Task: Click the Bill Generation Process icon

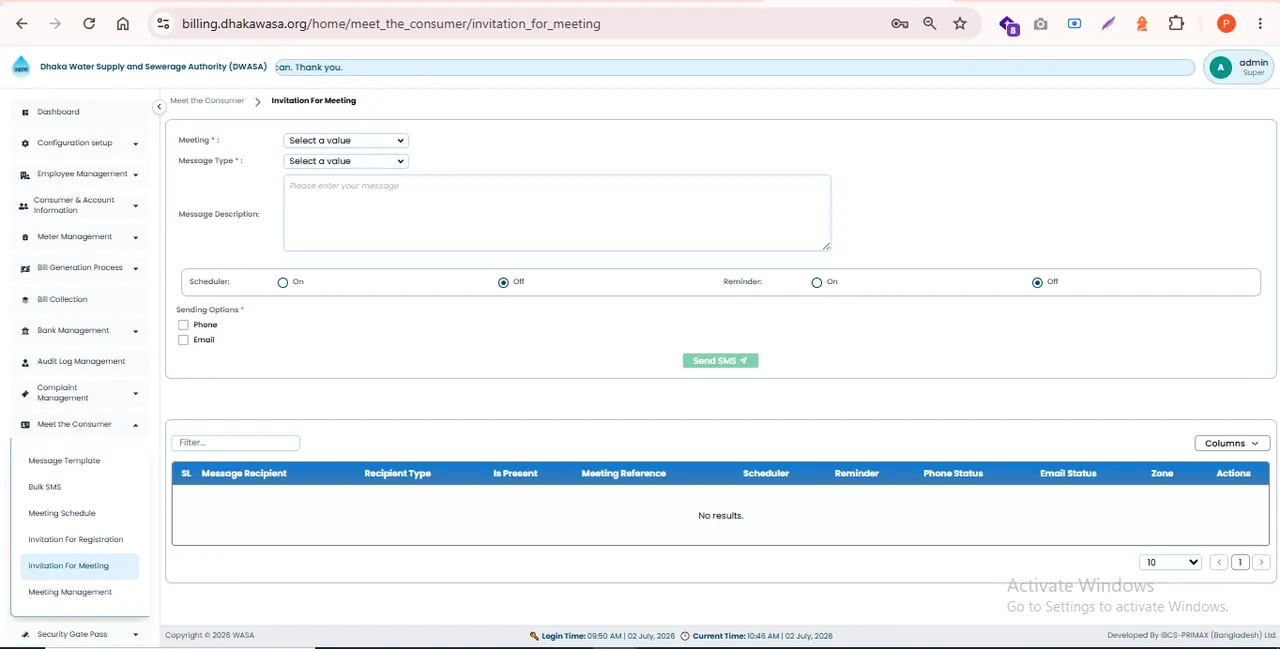Action: point(25,268)
